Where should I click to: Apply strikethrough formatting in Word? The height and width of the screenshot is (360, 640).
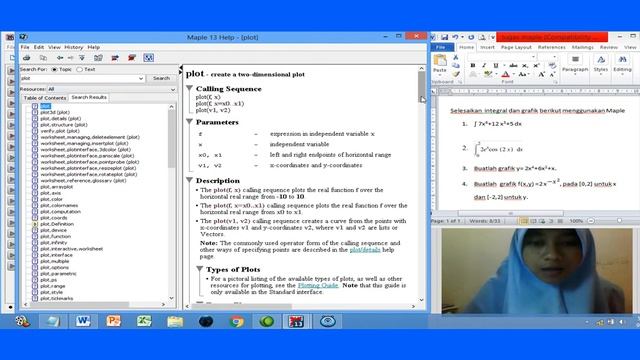point(513,65)
